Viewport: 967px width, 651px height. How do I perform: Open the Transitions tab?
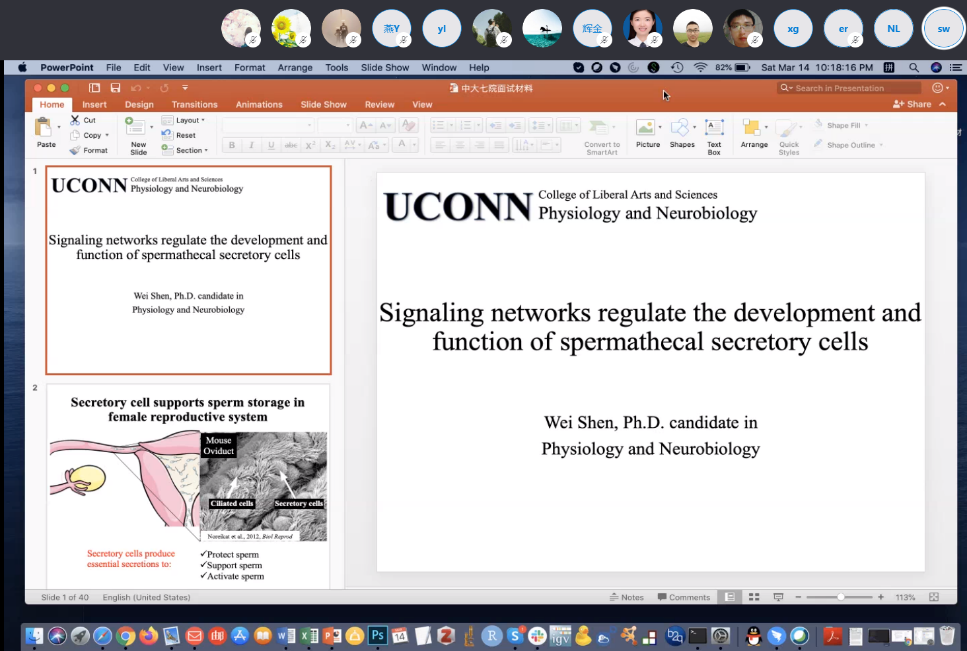[x=194, y=104]
